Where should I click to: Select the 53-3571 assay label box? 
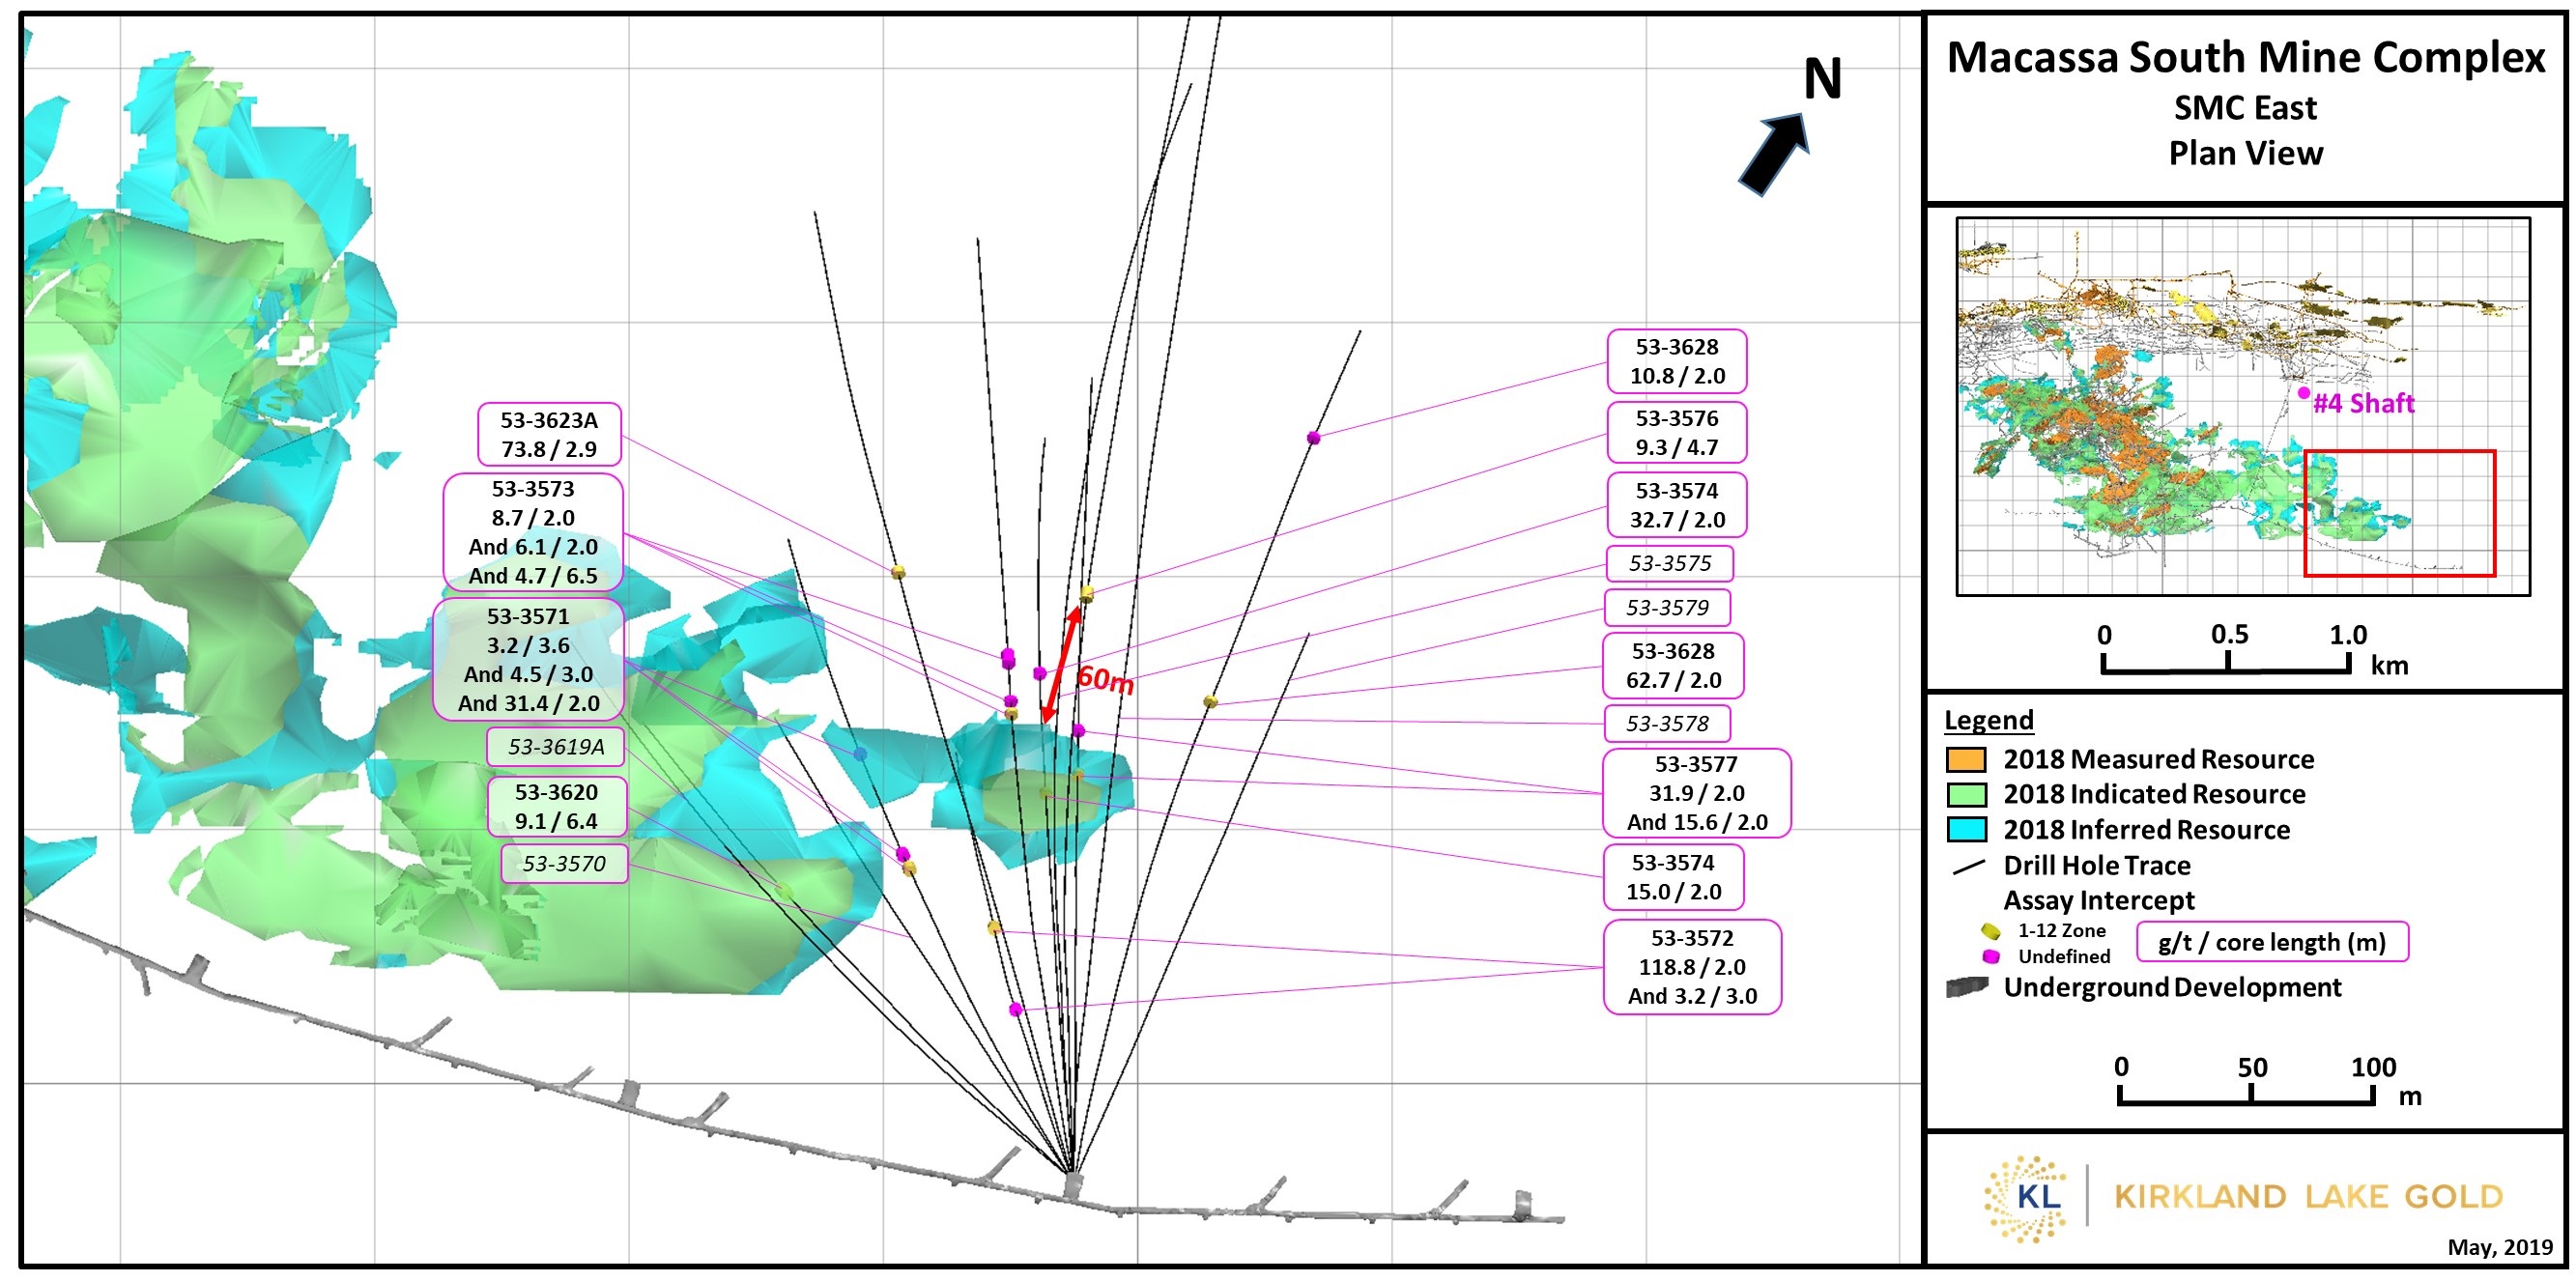(528, 660)
